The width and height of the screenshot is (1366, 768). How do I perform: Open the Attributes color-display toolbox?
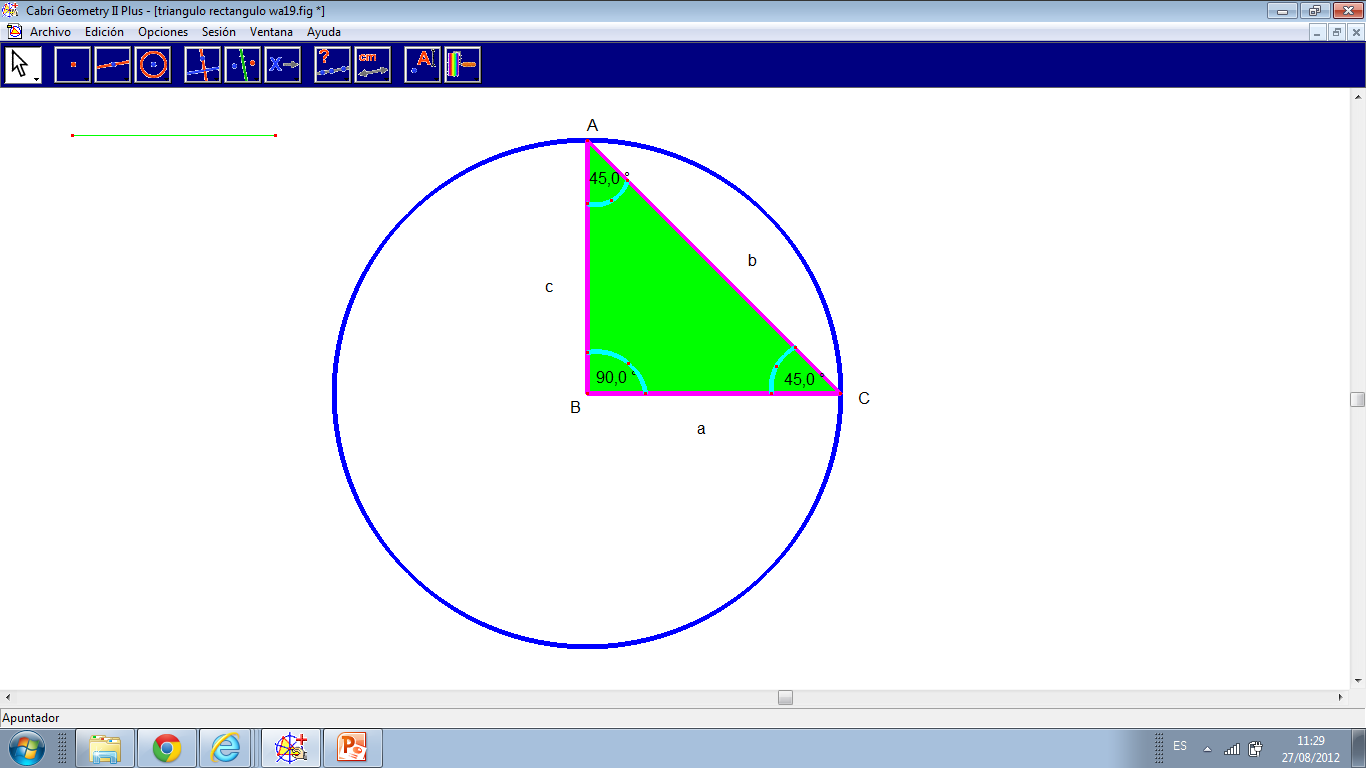point(463,65)
